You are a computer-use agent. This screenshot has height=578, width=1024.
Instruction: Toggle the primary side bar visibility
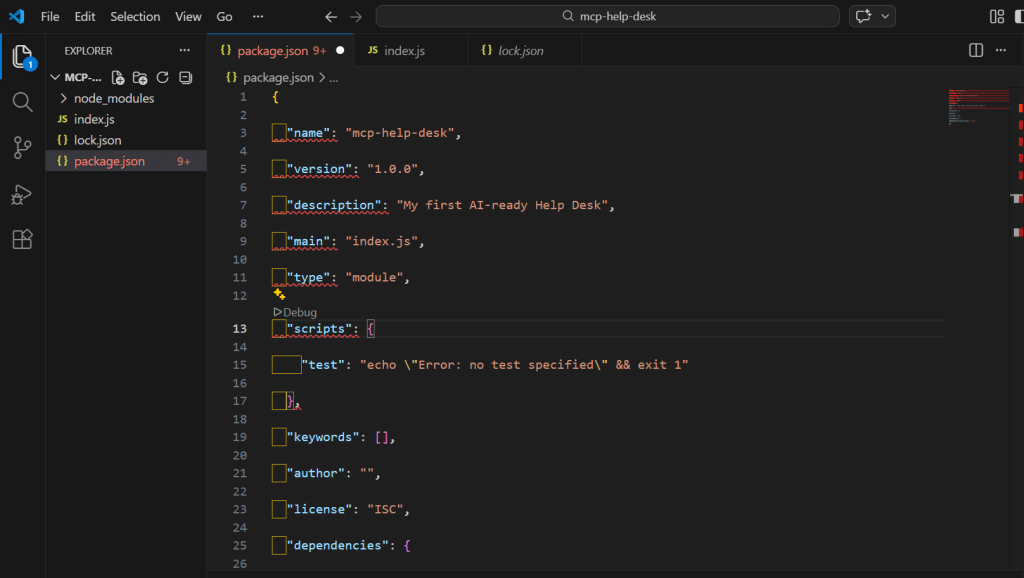pyautogui.click(x=1017, y=16)
